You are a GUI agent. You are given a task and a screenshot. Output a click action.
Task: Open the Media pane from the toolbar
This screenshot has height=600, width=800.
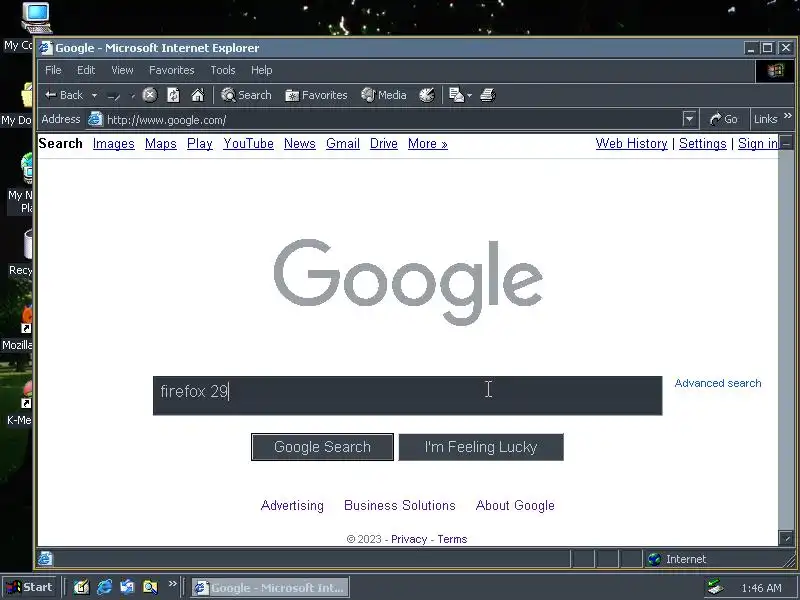pos(384,95)
